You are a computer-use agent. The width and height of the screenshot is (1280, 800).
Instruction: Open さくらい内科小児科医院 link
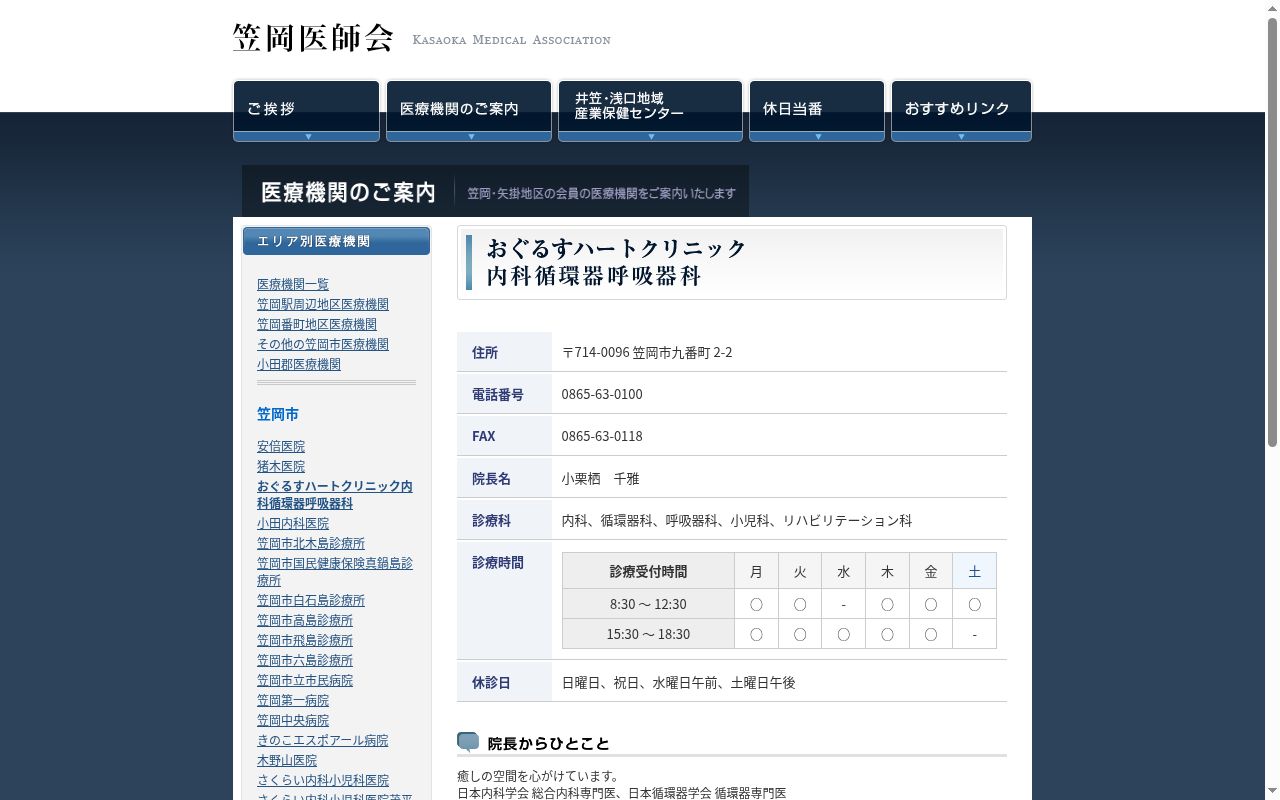tap(323, 780)
